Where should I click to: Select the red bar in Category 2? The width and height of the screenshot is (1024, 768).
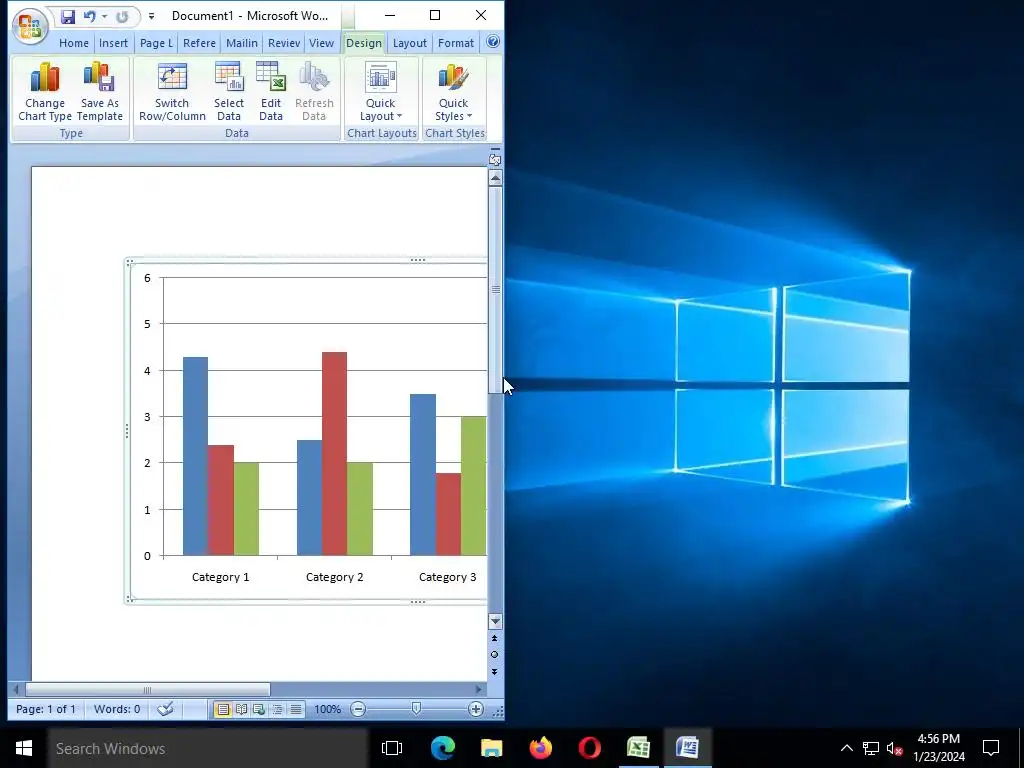click(334, 454)
